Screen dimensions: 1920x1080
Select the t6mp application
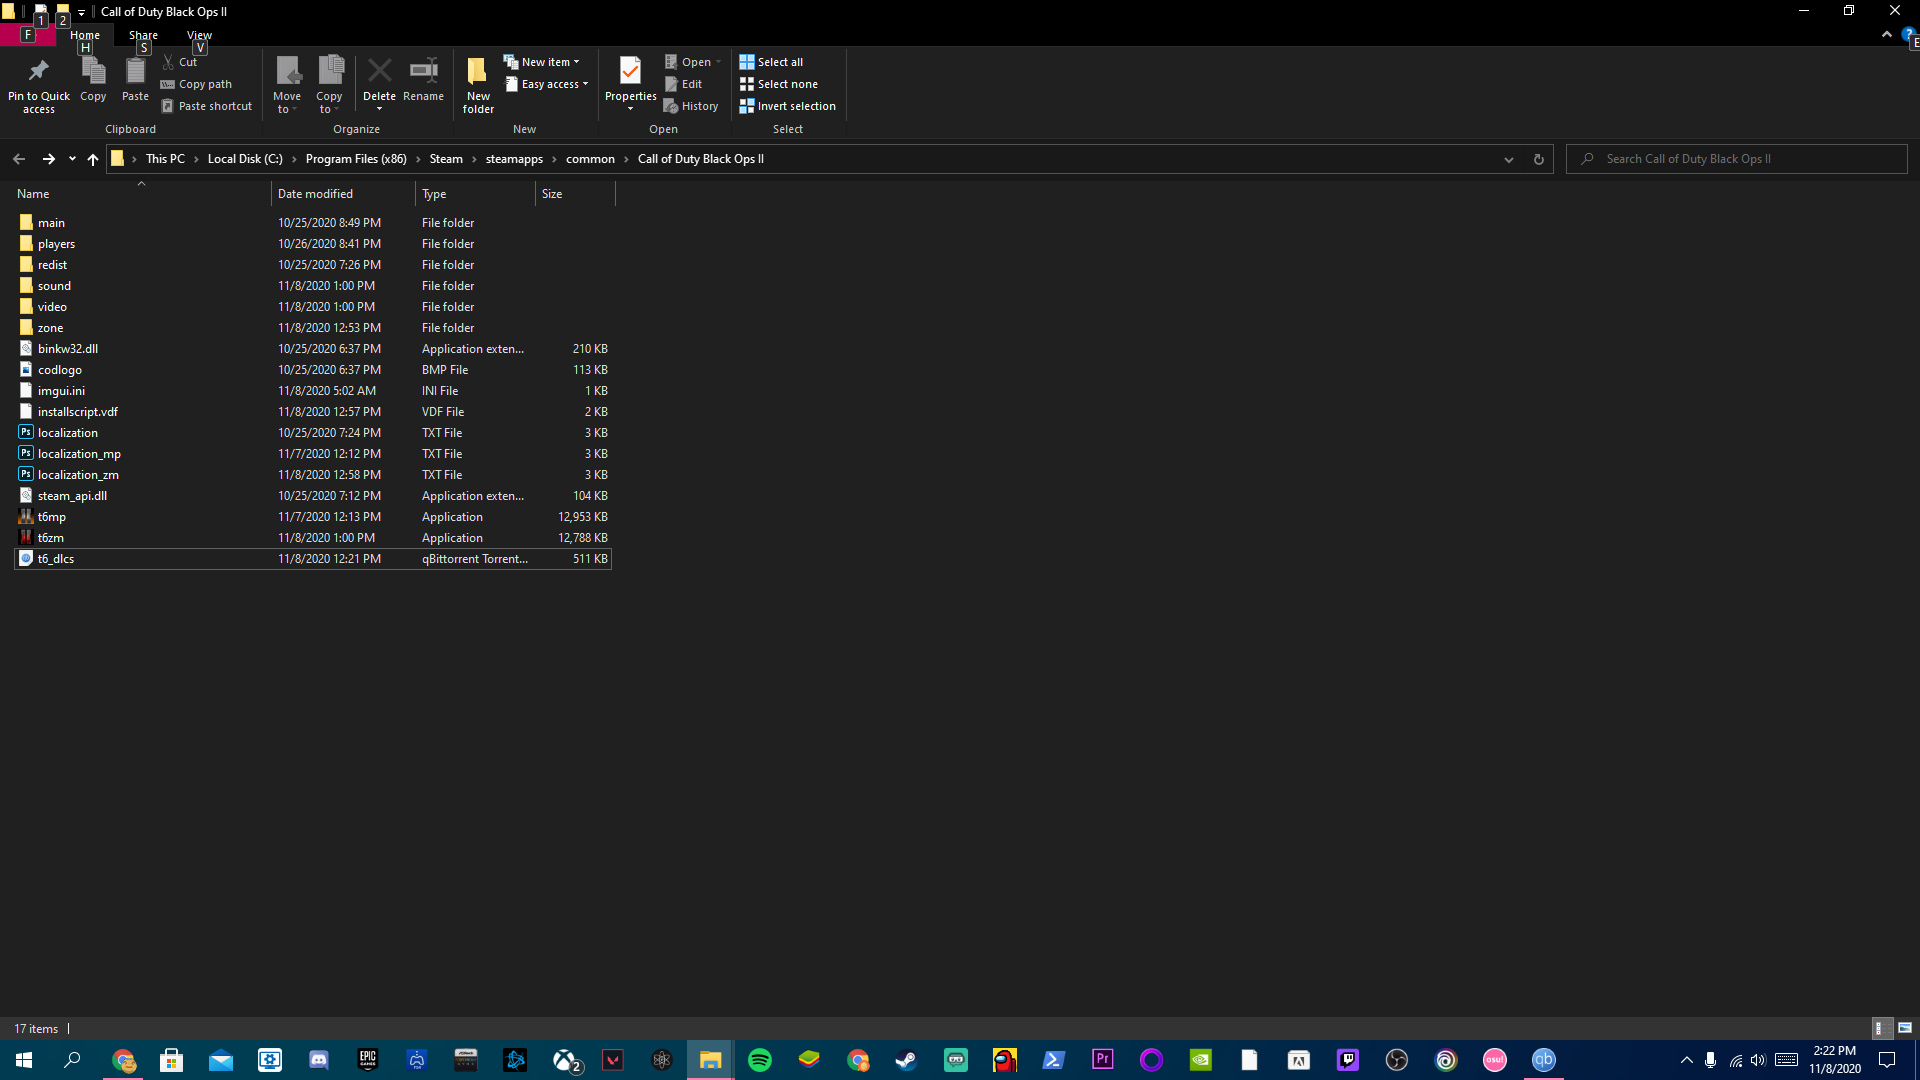point(313,517)
